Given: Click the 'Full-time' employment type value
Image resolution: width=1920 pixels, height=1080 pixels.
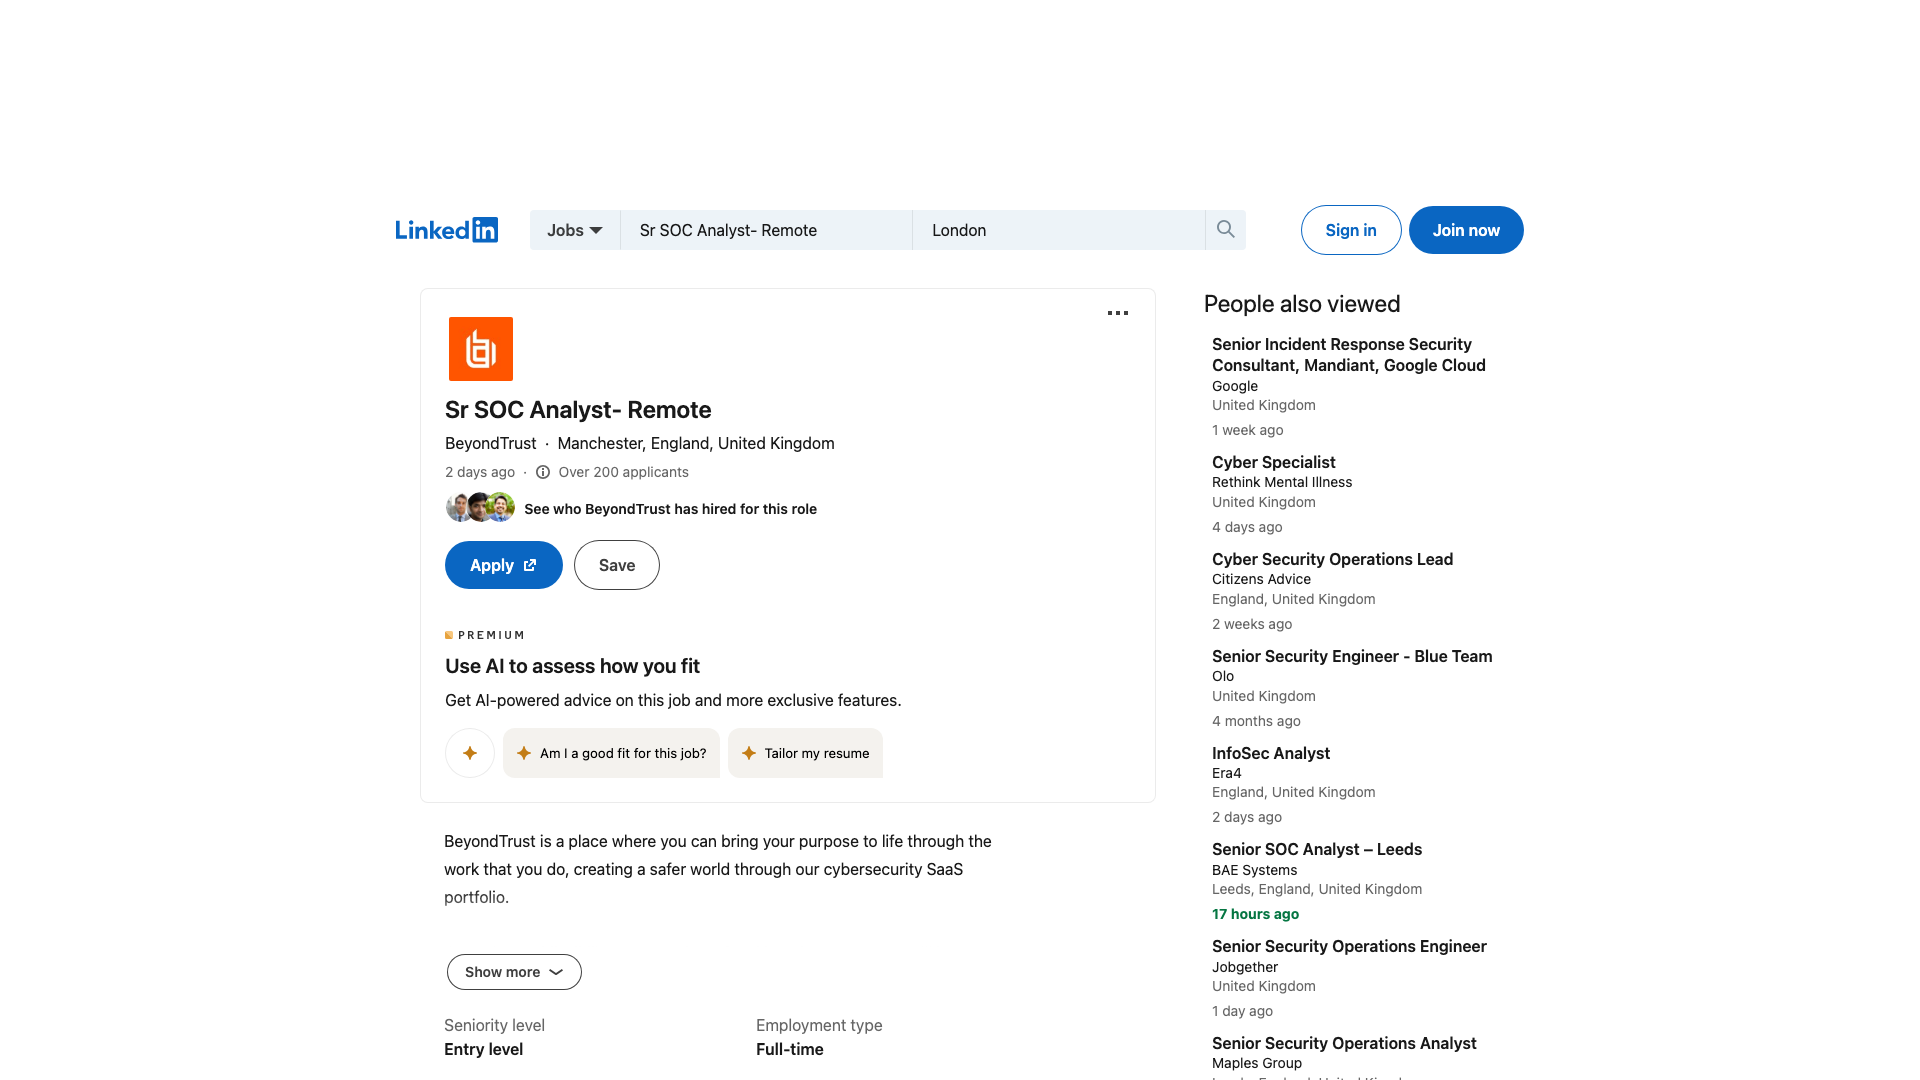Looking at the screenshot, I should (x=790, y=1049).
